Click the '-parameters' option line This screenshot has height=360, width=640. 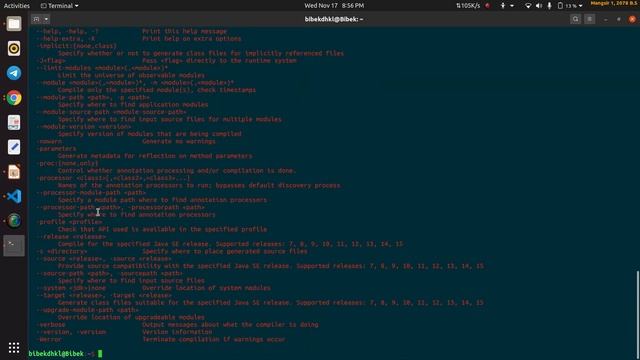point(57,149)
